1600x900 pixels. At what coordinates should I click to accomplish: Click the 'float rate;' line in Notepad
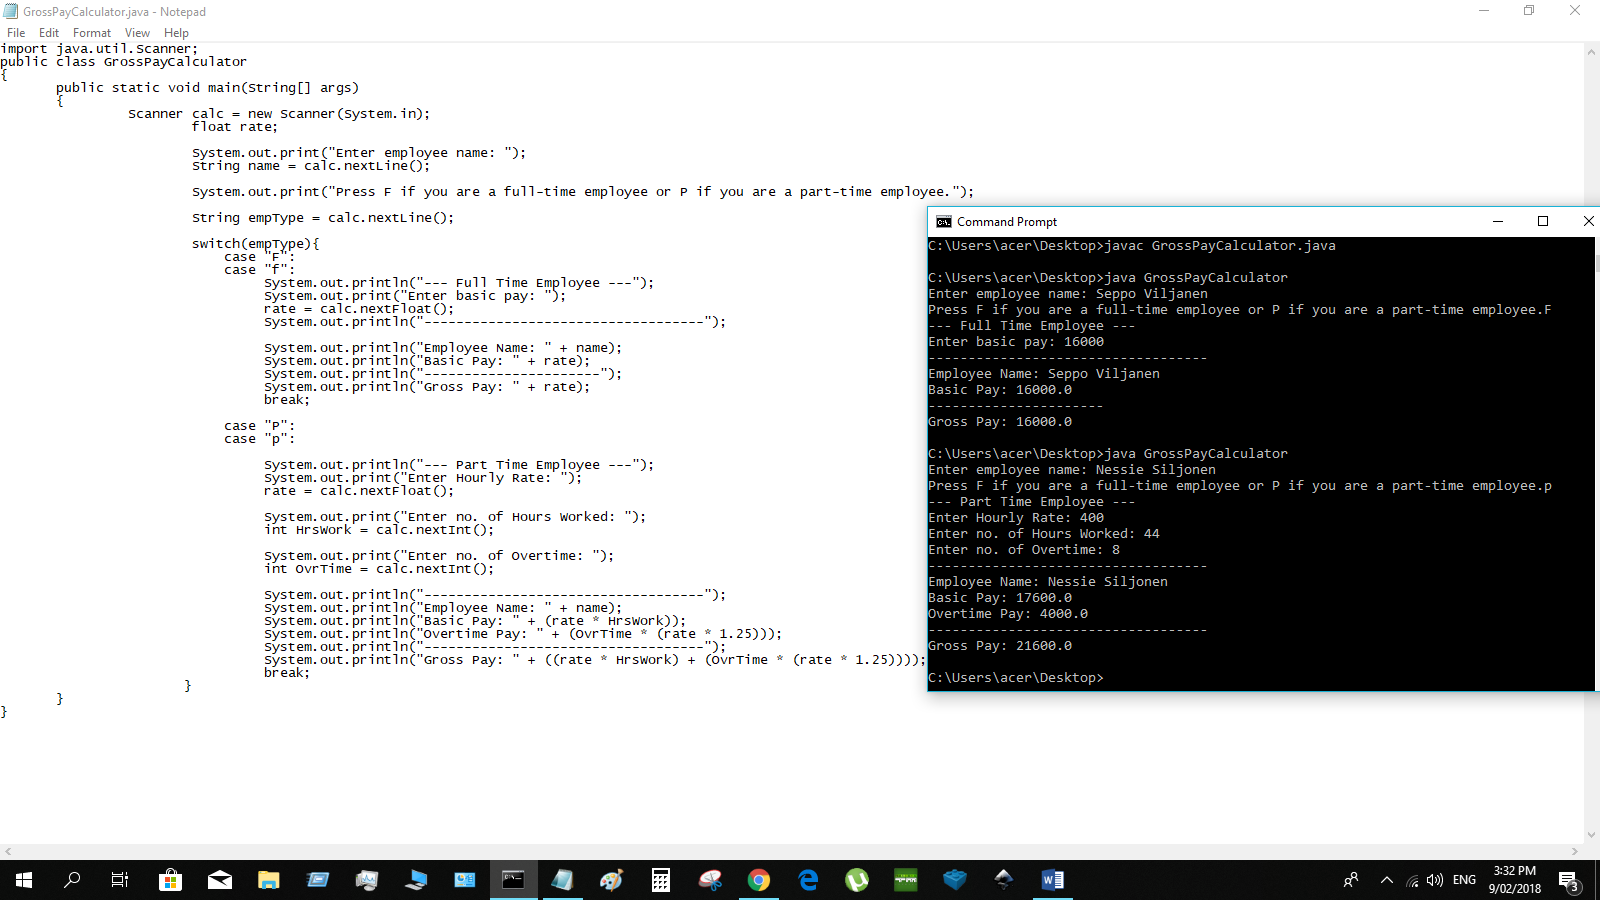point(235,127)
